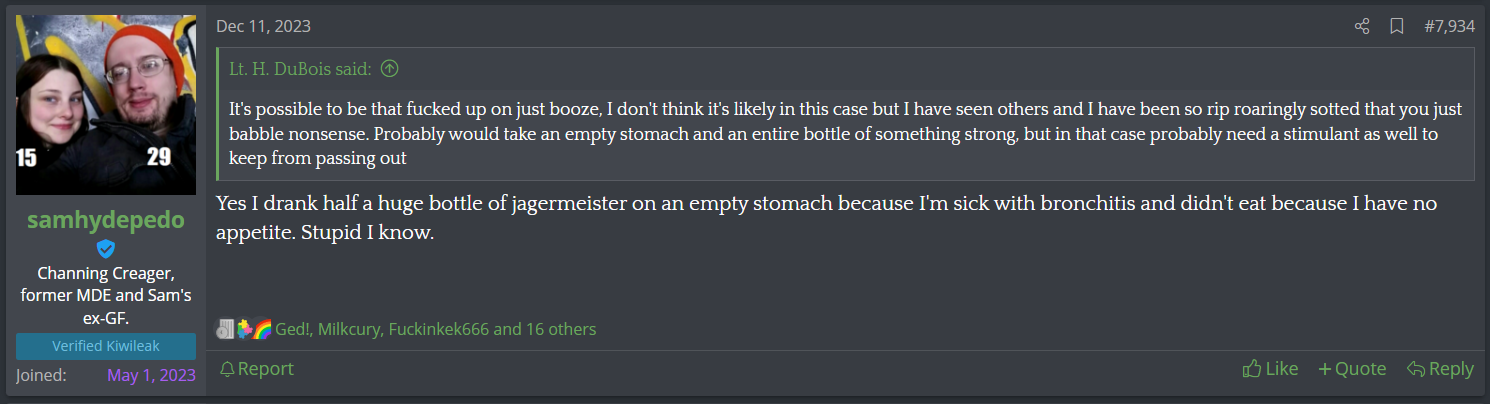Click the Verified Kiwileak banner
The image size is (1490, 404).
tap(105, 346)
